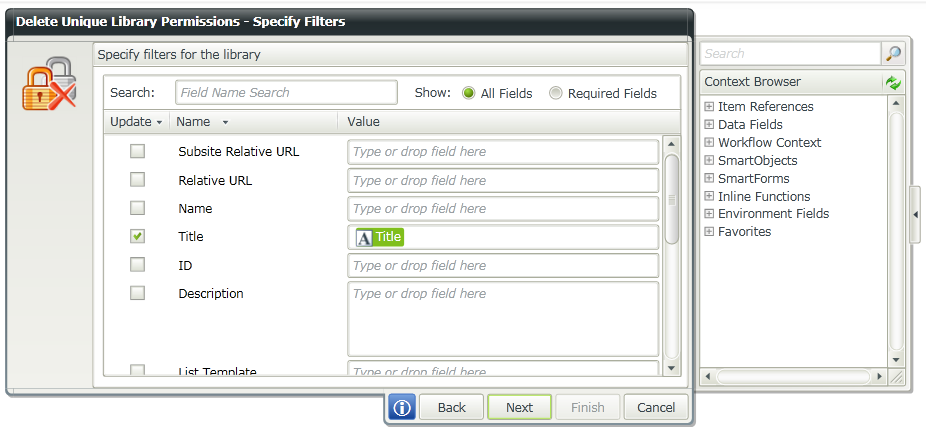
Task: Expand the Data Fields node
Action: click(709, 125)
